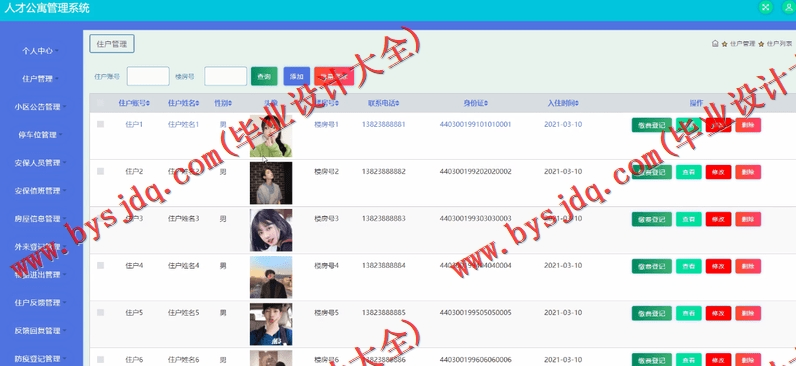The width and height of the screenshot is (796, 366).
Task: Click the green 查询 search button
Action: pos(264,76)
